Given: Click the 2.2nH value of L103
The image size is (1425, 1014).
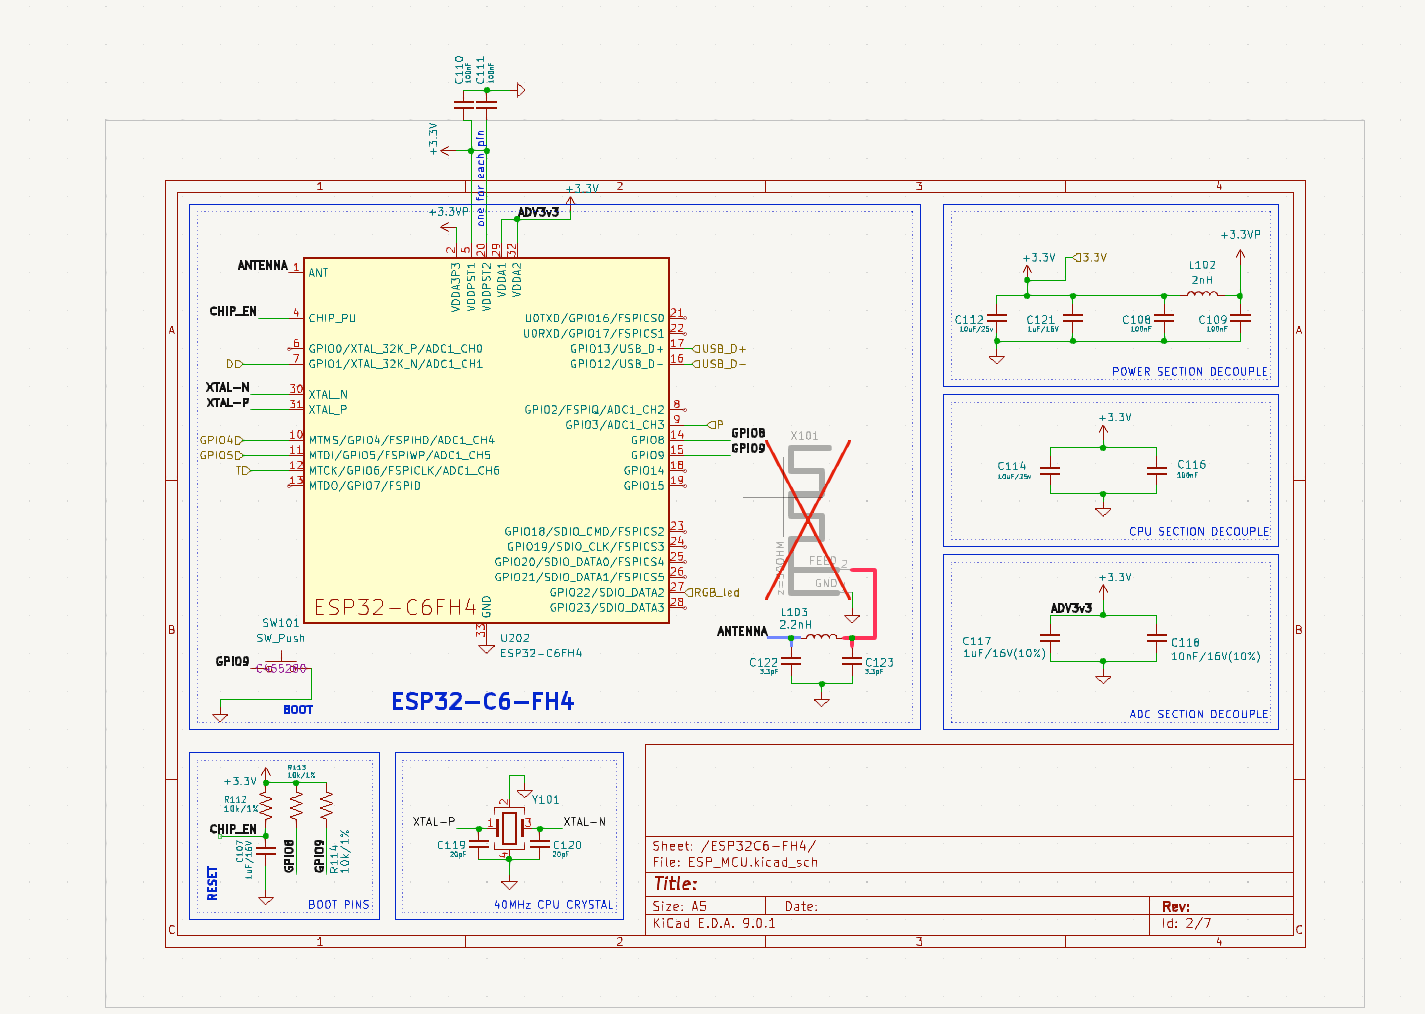Looking at the screenshot, I should [796, 625].
